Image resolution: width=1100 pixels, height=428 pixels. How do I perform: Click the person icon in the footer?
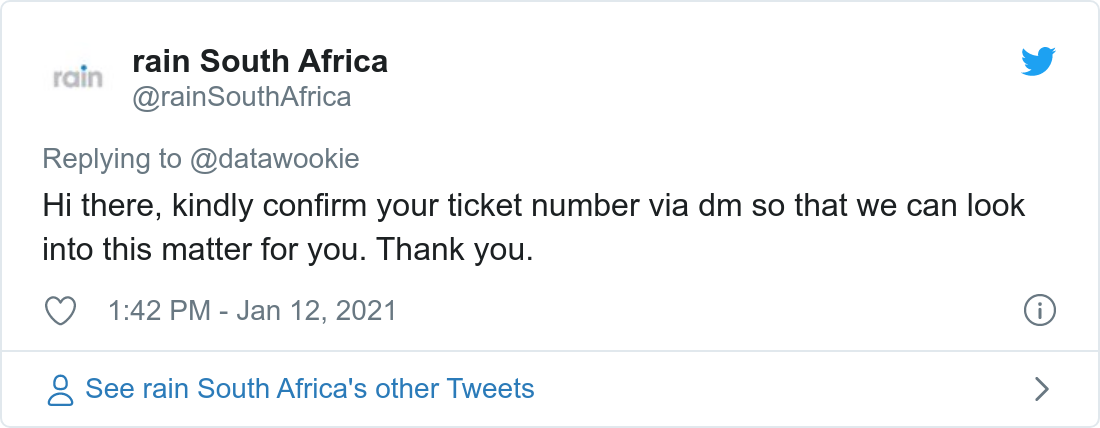pyautogui.click(x=62, y=389)
